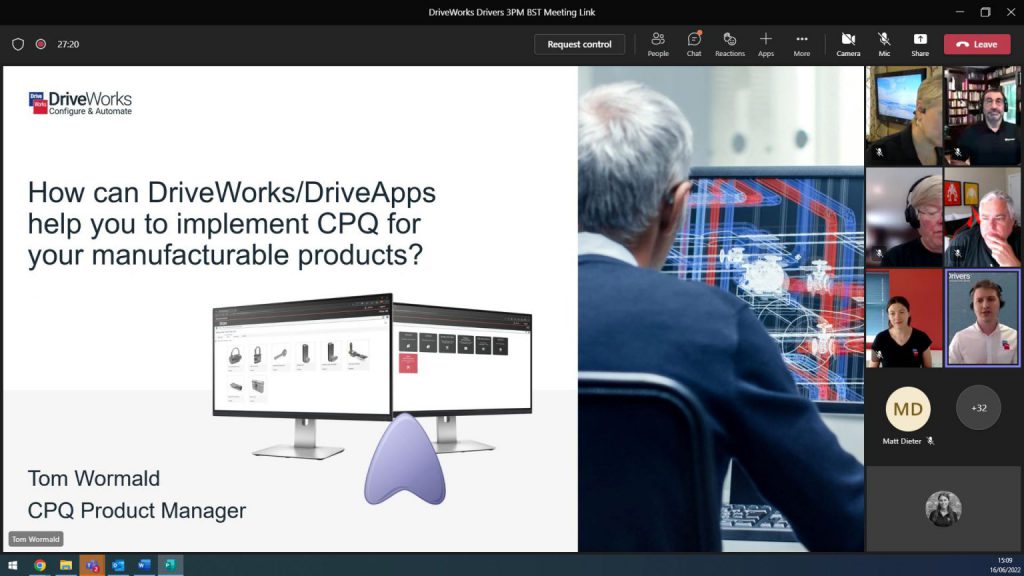Select the participant wearing headset in white room

tap(904, 217)
